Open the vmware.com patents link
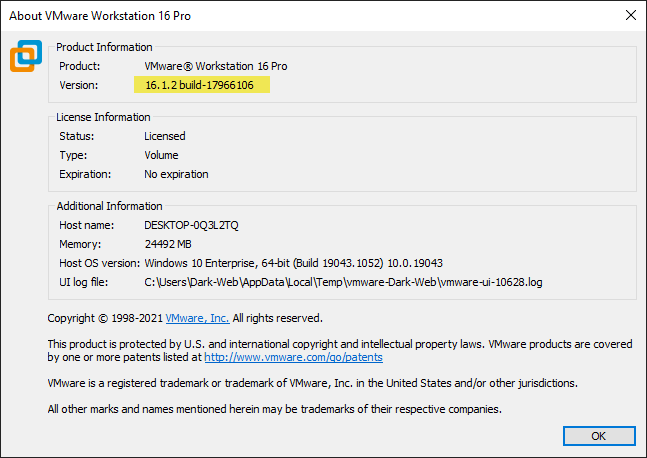647x458 pixels. coord(293,357)
